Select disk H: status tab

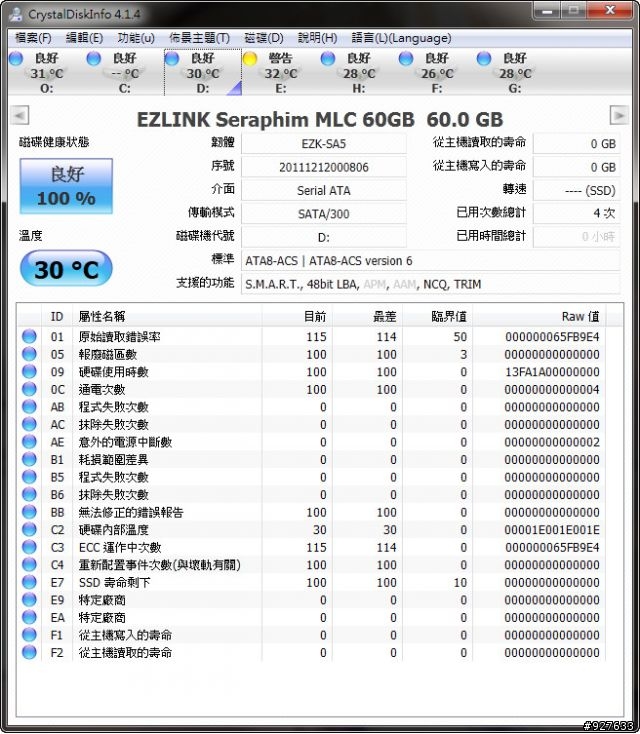[x=359, y=73]
